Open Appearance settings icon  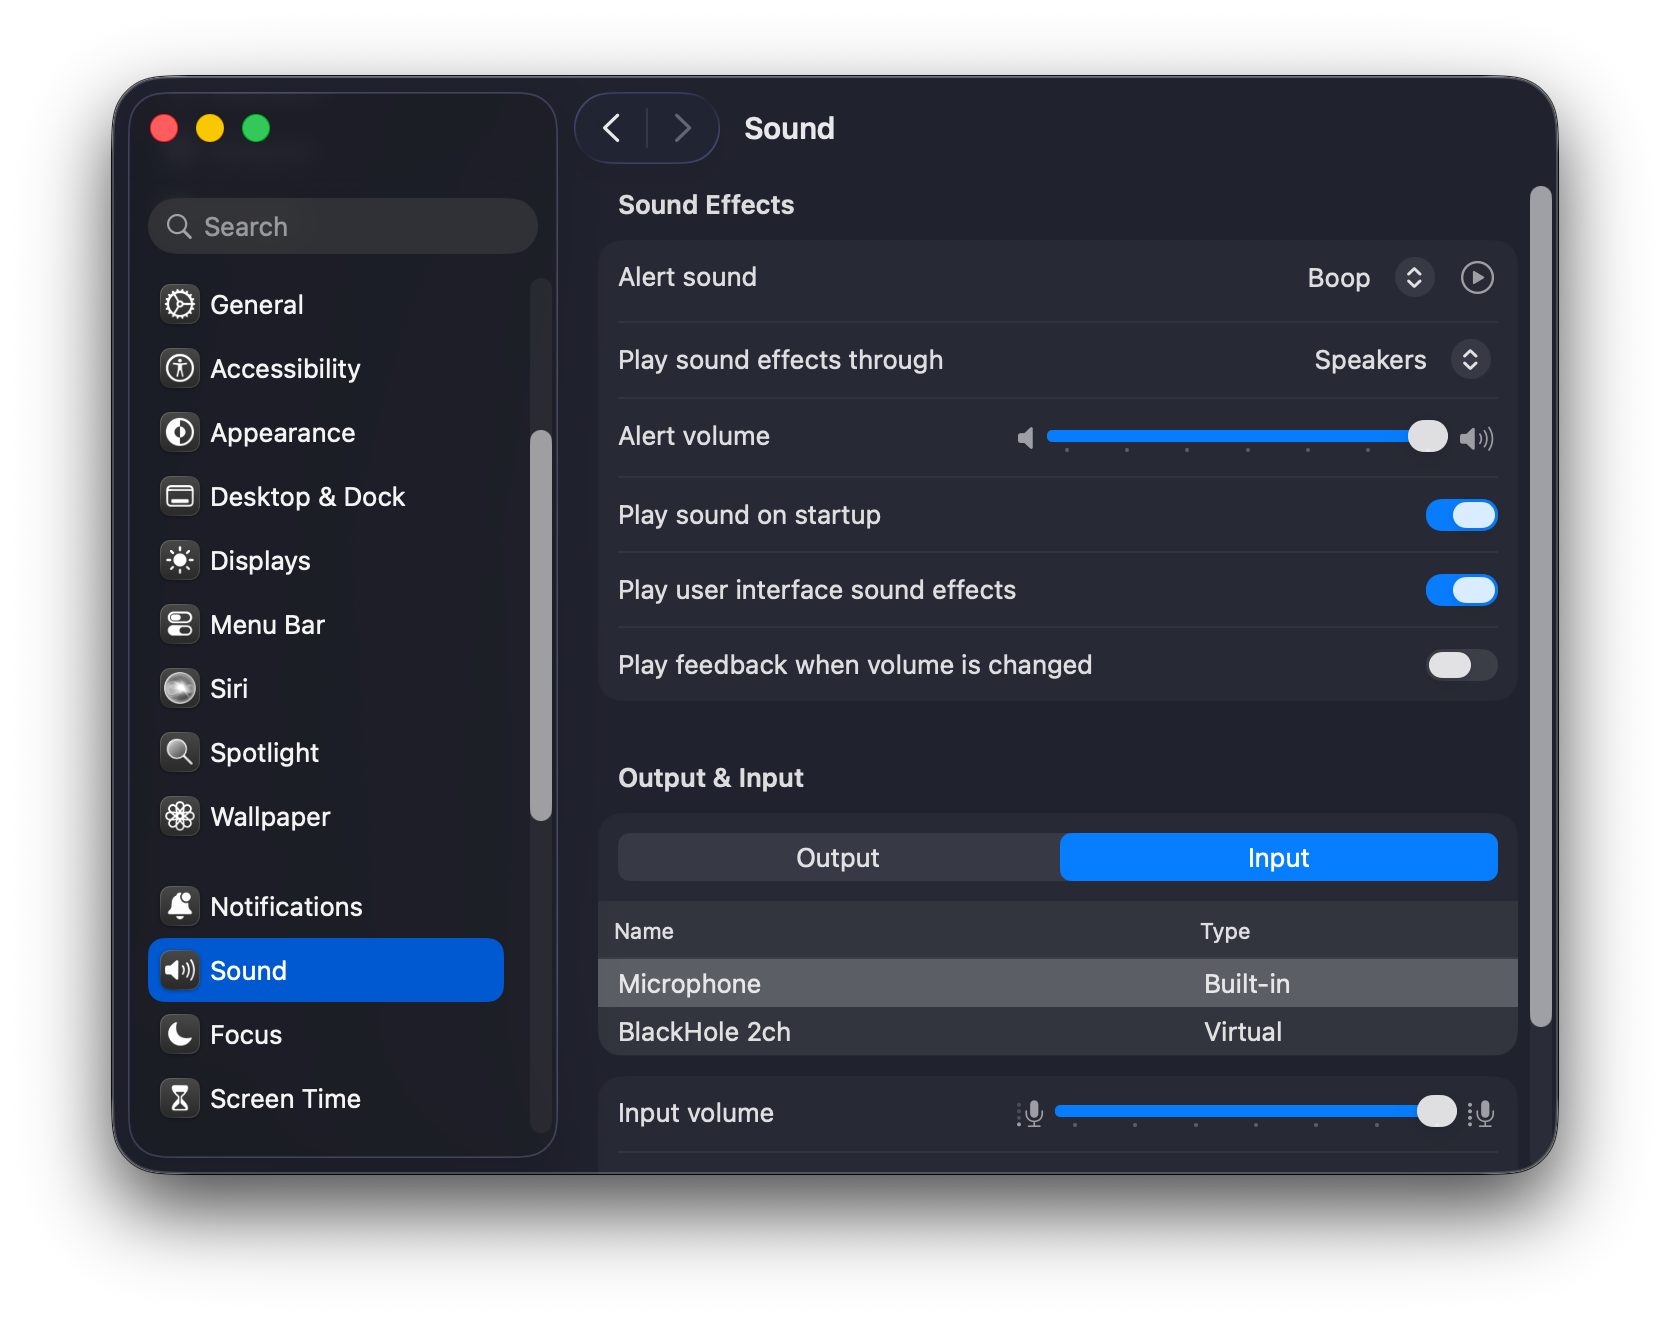180,432
